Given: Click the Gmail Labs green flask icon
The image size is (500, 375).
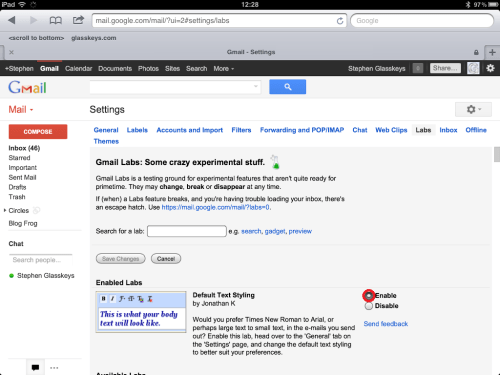Looking at the screenshot, I should tap(275, 162).
